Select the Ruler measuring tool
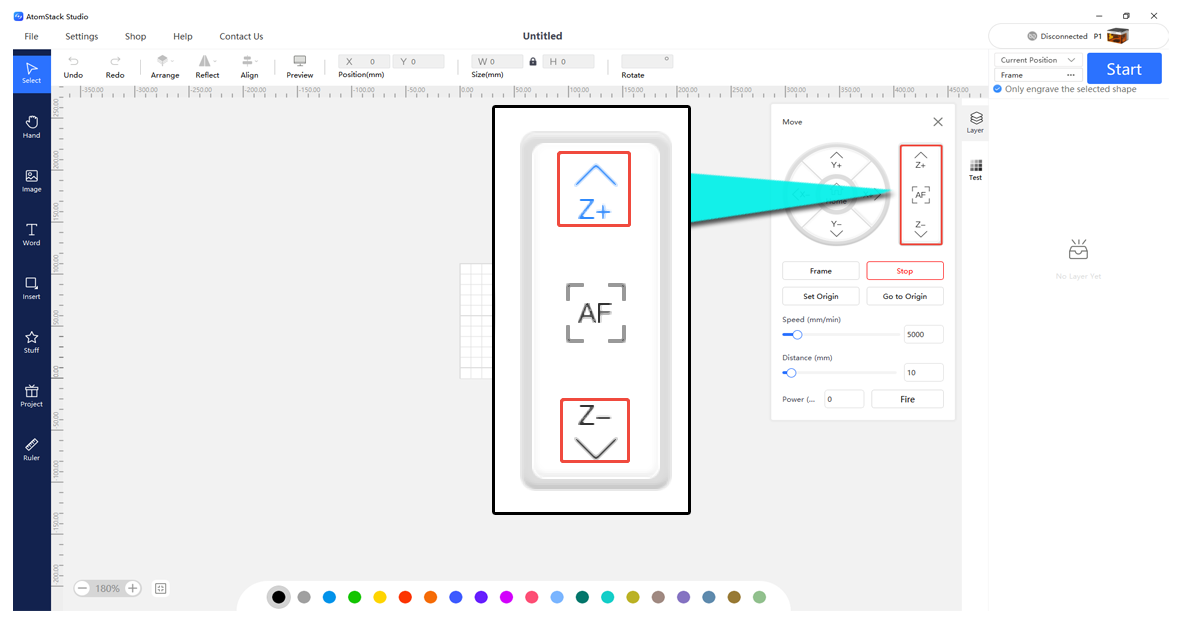The image size is (1183, 627). pyautogui.click(x=32, y=449)
